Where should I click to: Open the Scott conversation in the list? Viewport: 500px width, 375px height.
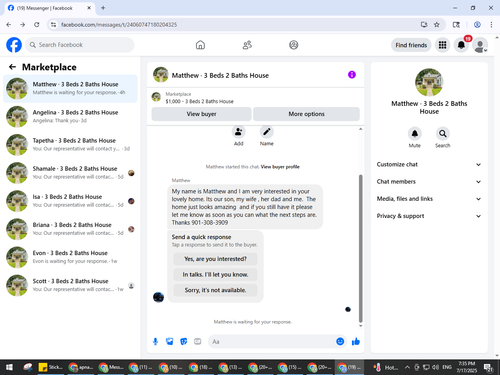pos(70,285)
